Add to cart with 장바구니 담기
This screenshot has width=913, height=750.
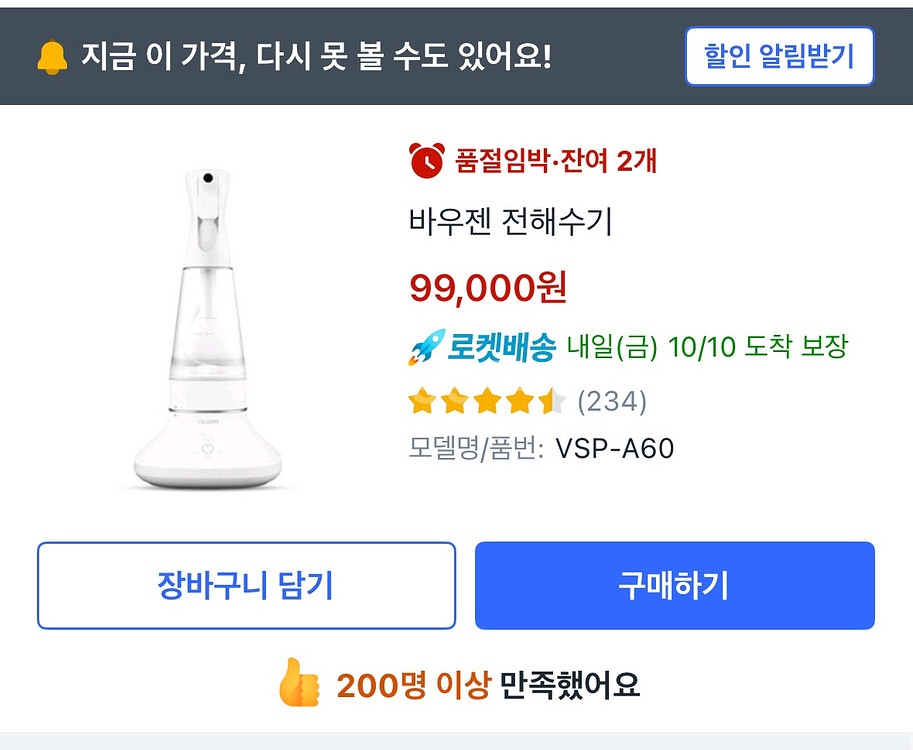(x=246, y=585)
